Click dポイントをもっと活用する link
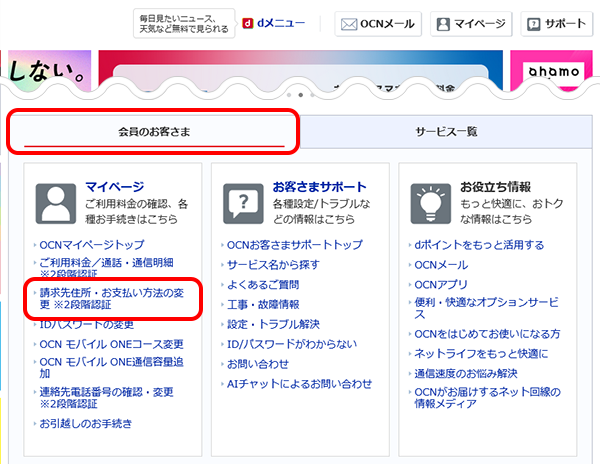Image resolution: width=600 pixels, height=464 pixels. [479, 245]
